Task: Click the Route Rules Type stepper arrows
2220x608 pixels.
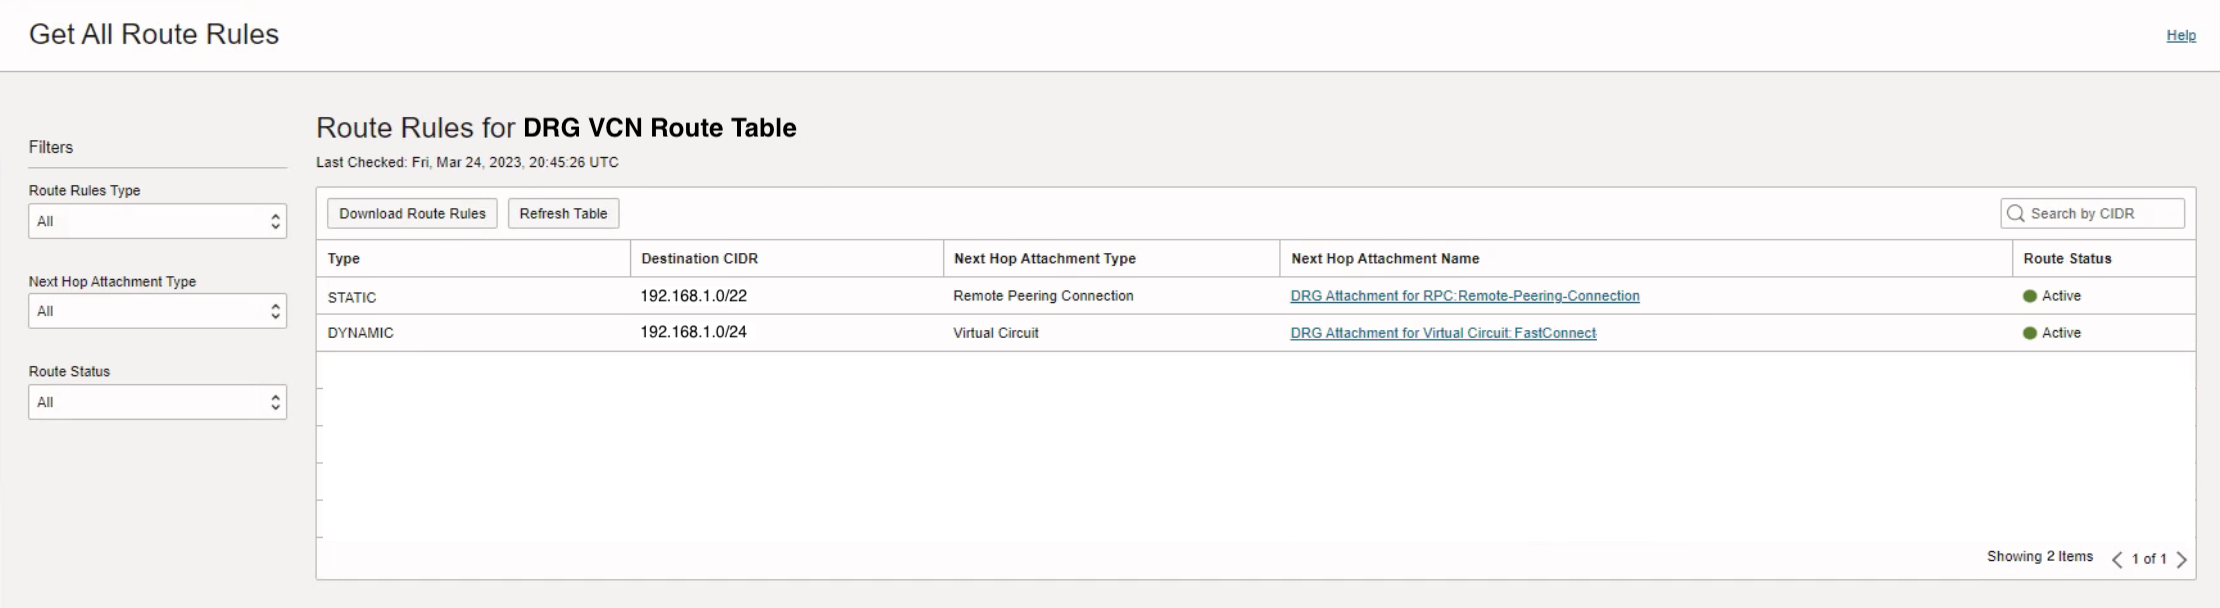Action: point(275,221)
